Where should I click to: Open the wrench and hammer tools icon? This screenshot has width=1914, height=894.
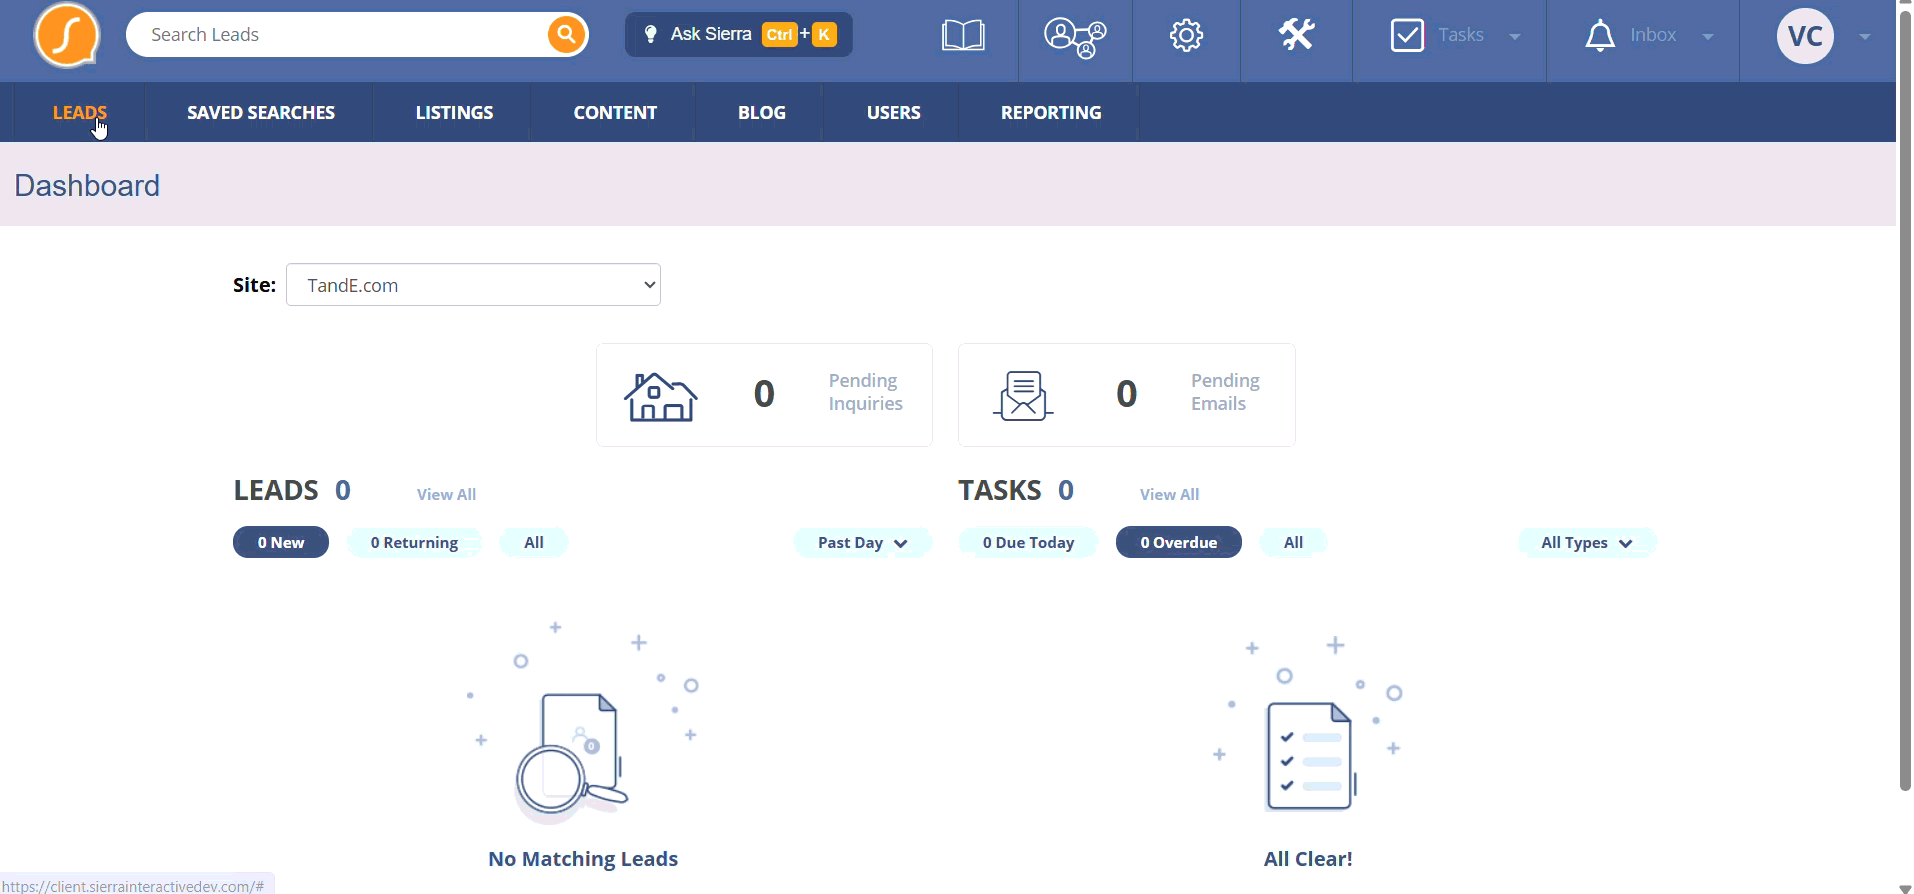pos(1296,35)
